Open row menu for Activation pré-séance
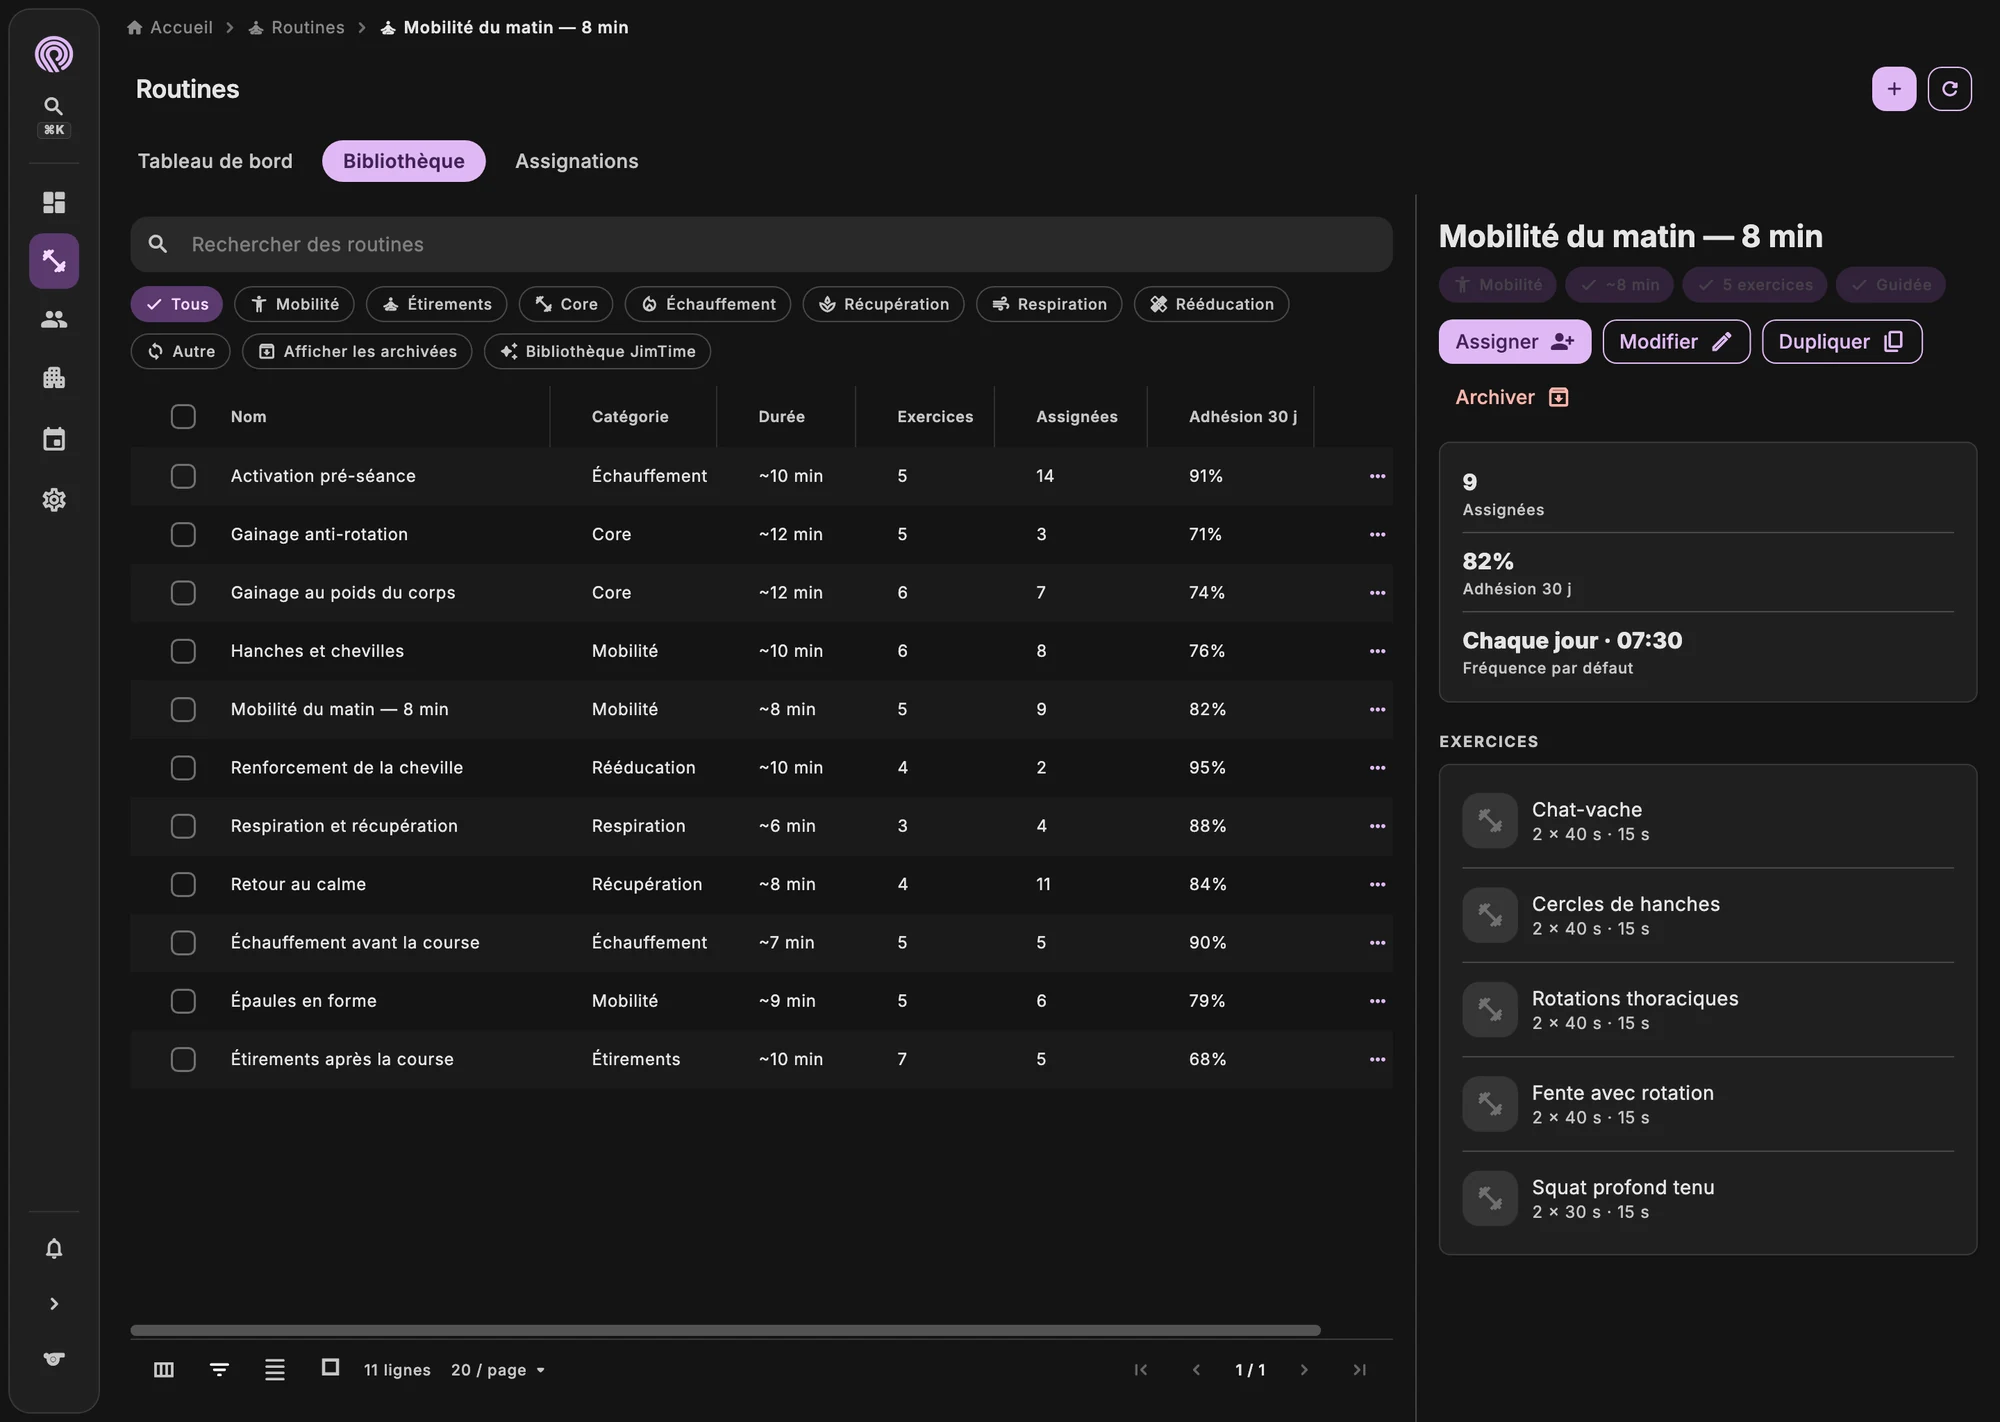Viewport: 2000px width, 1422px height. pyautogui.click(x=1377, y=476)
